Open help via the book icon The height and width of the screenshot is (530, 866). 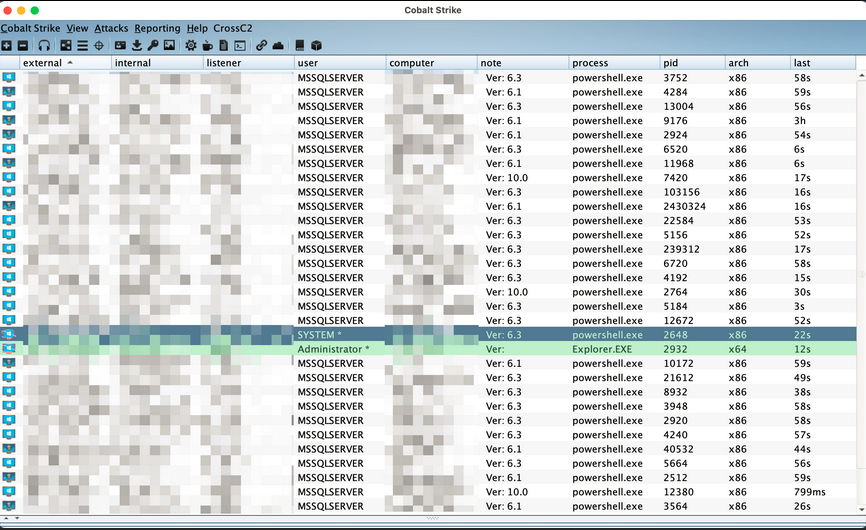tap(300, 45)
